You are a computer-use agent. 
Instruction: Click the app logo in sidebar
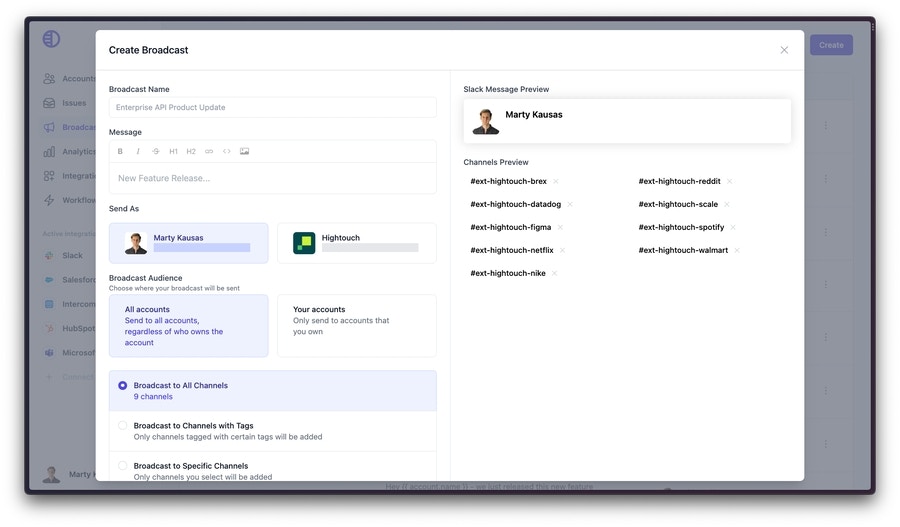click(51, 38)
